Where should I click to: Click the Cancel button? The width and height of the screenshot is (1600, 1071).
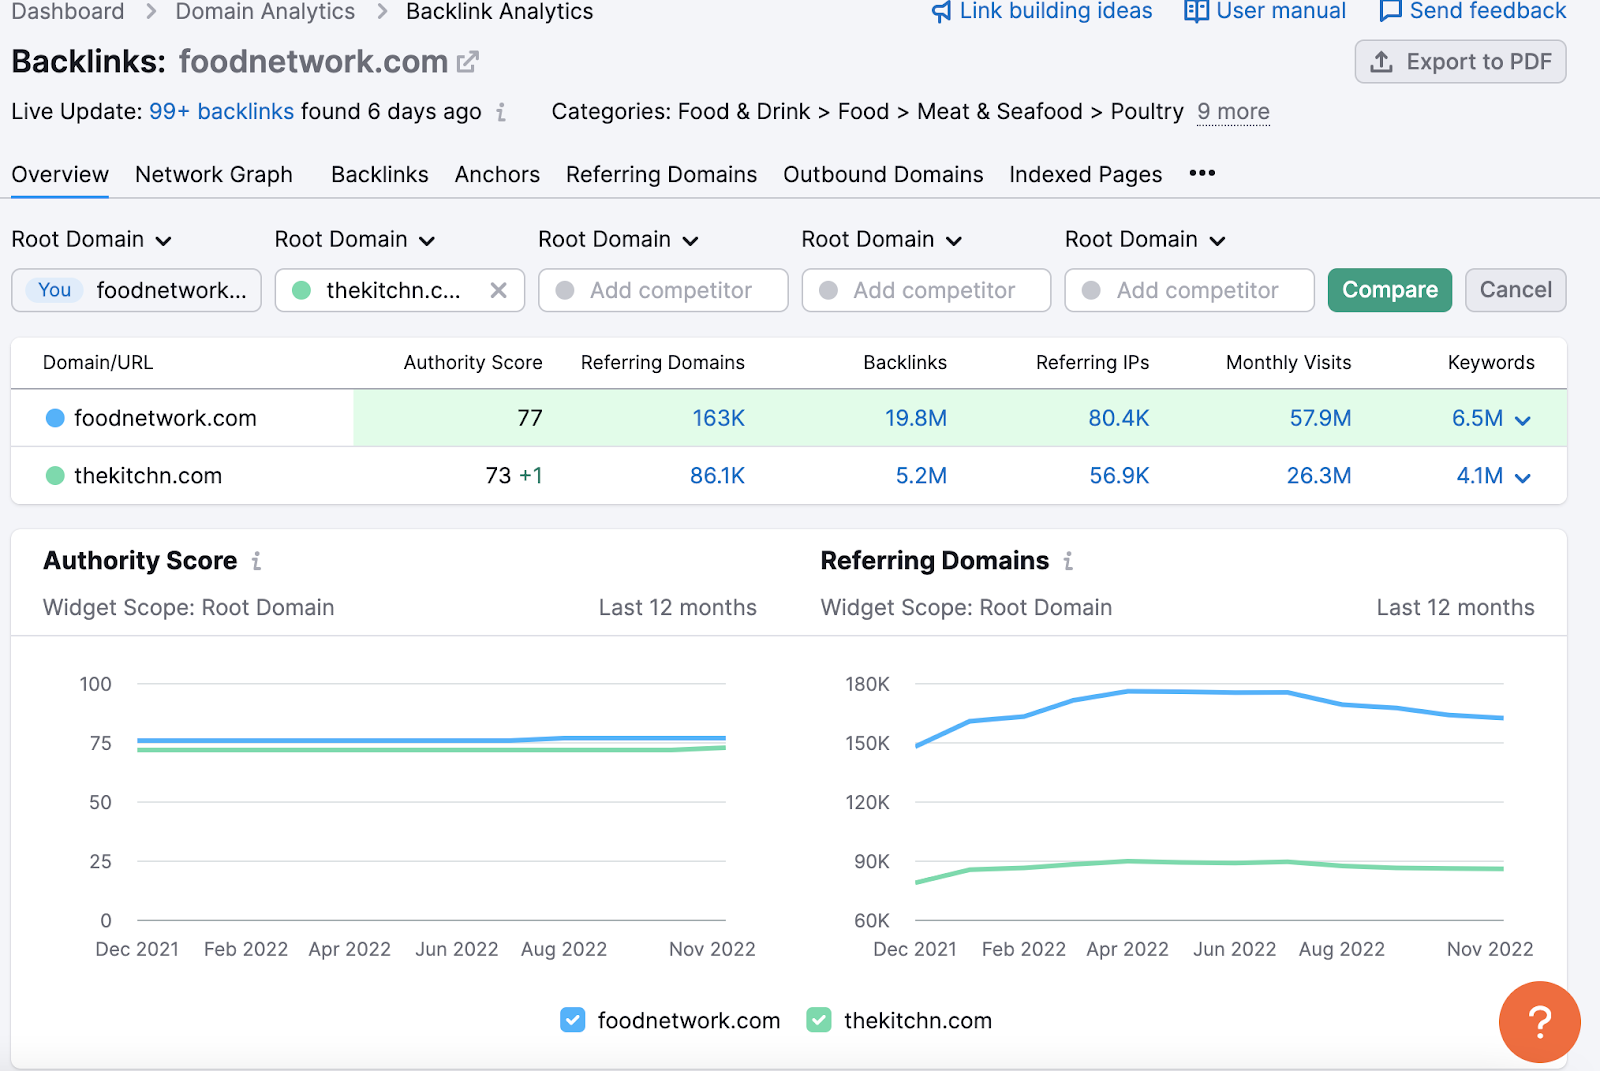coord(1515,290)
